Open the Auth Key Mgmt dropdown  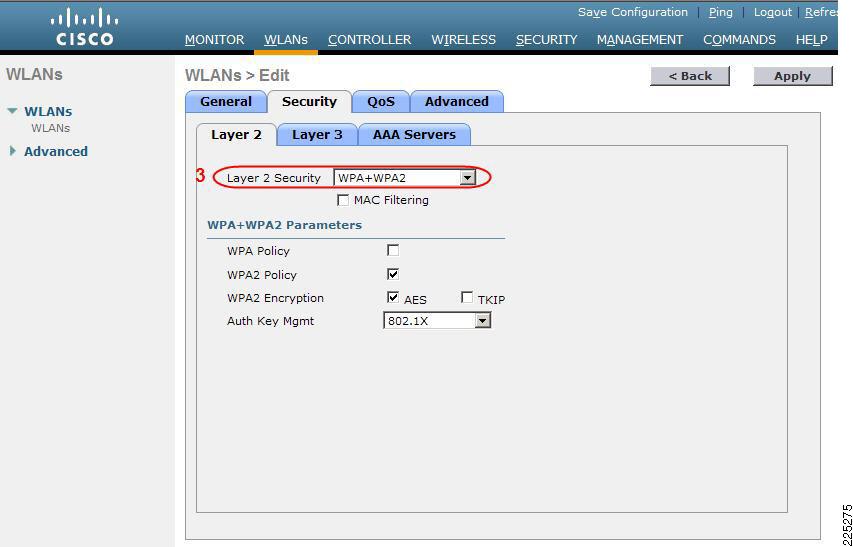pyautogui.click(x=437, y=321)
